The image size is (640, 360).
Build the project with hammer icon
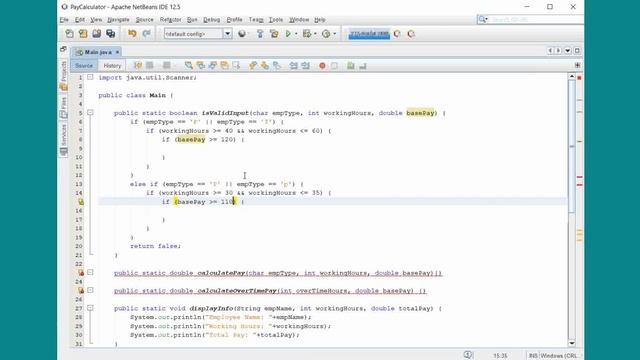260,34
